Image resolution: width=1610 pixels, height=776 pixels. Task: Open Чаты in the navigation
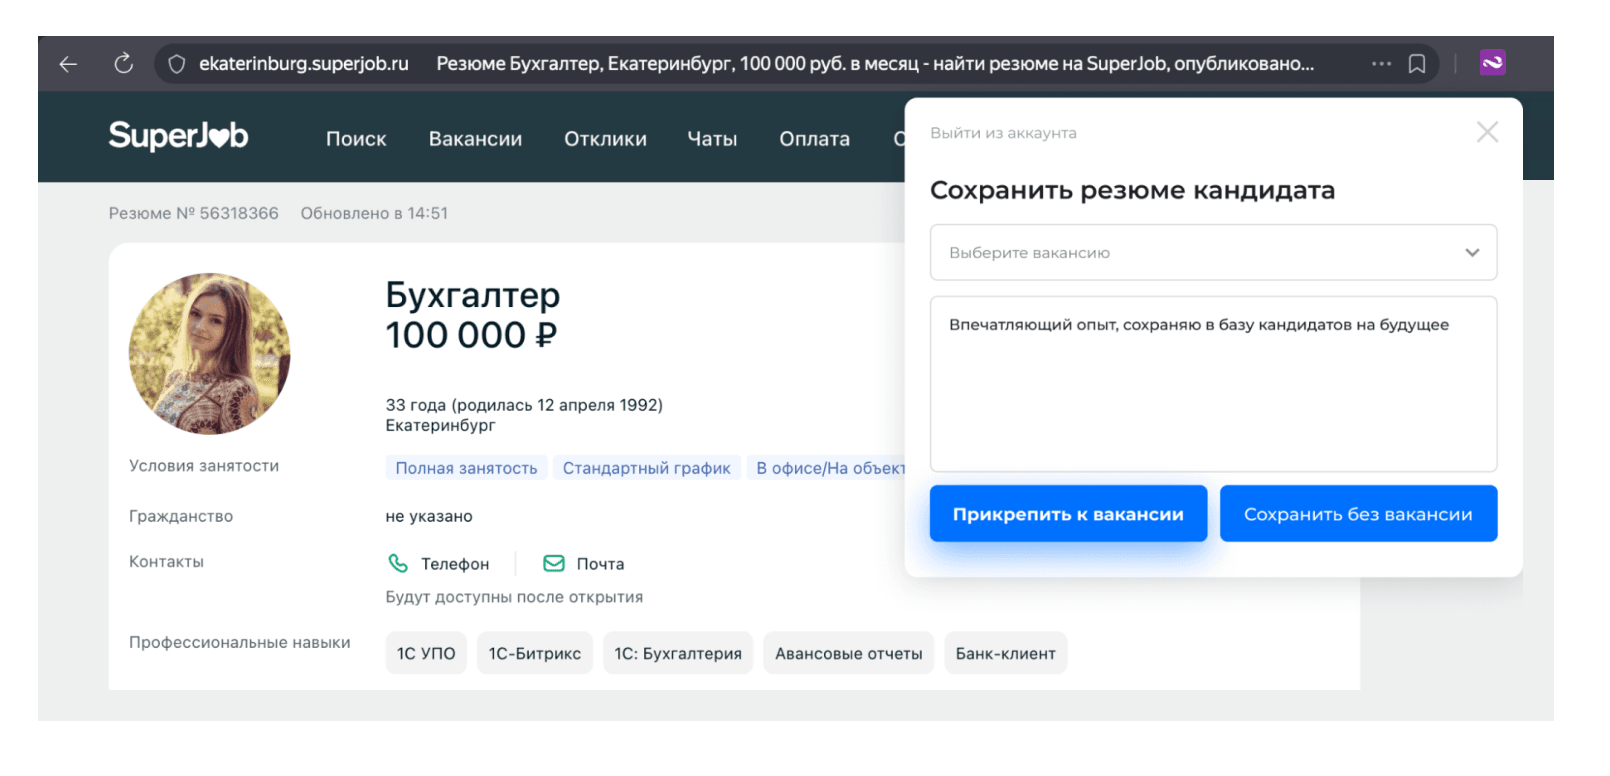[712, 139]
